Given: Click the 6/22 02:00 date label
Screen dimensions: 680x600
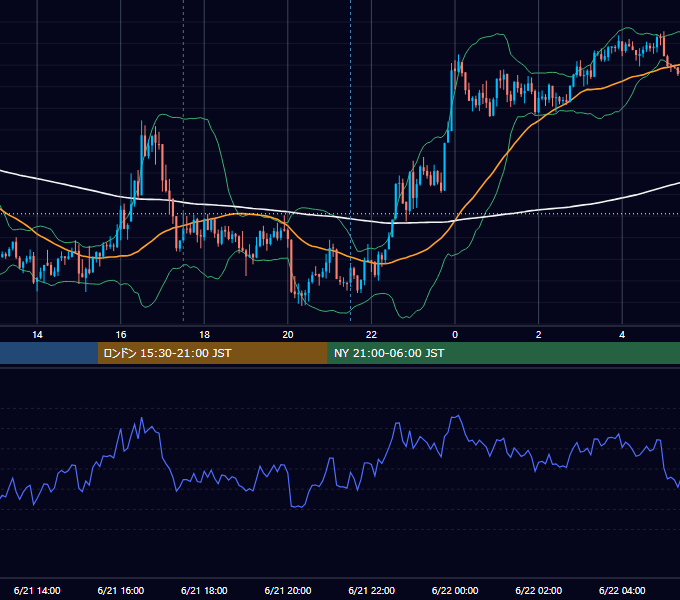Looking at the screenshot, I should (x=539, y=590).
